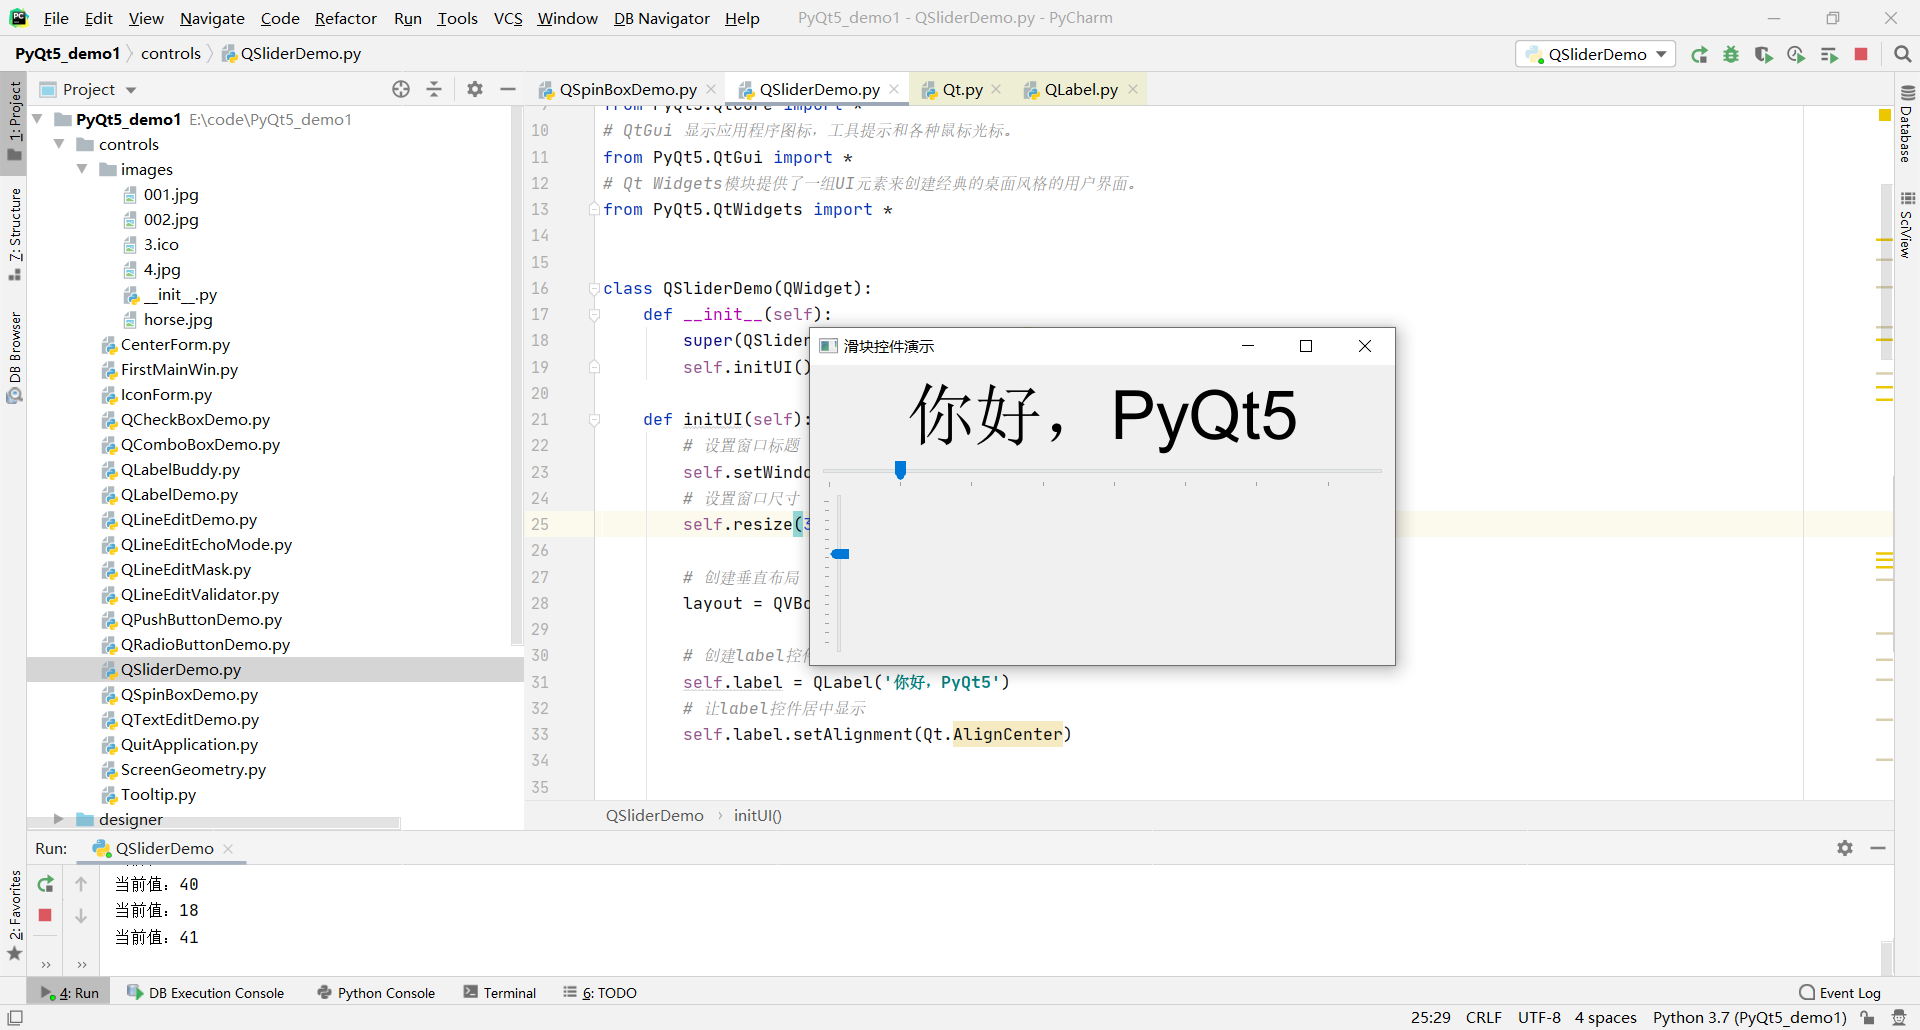This screenshot has height=1030, width=1920.
Task: Click the horizontal slider track in demo window
Action: tap(1102, 470)
